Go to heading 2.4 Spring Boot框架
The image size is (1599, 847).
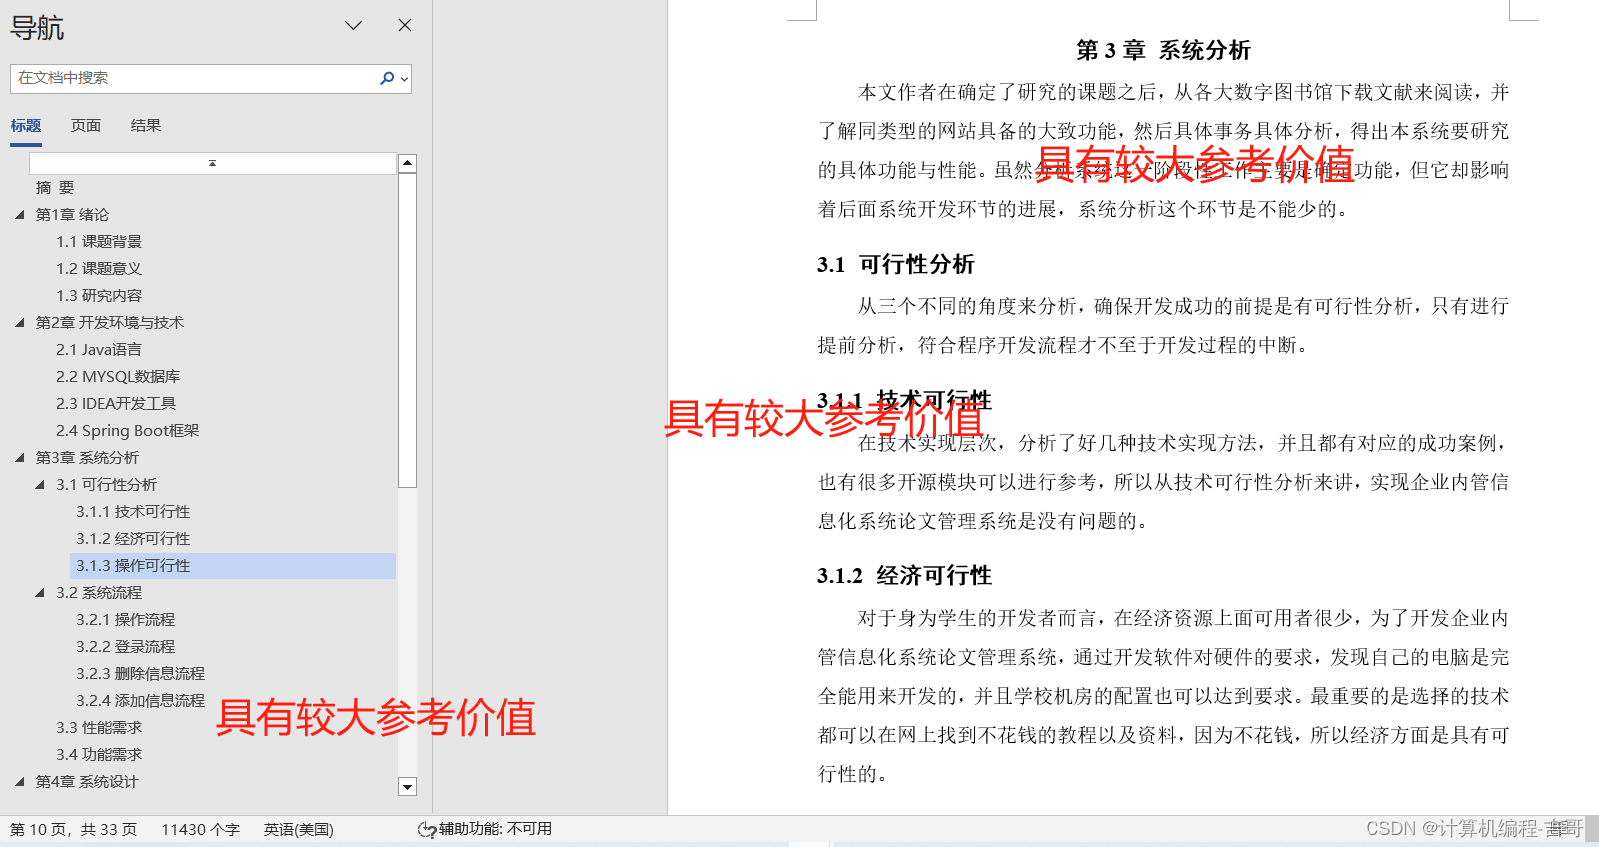click(x=128, y=431)
